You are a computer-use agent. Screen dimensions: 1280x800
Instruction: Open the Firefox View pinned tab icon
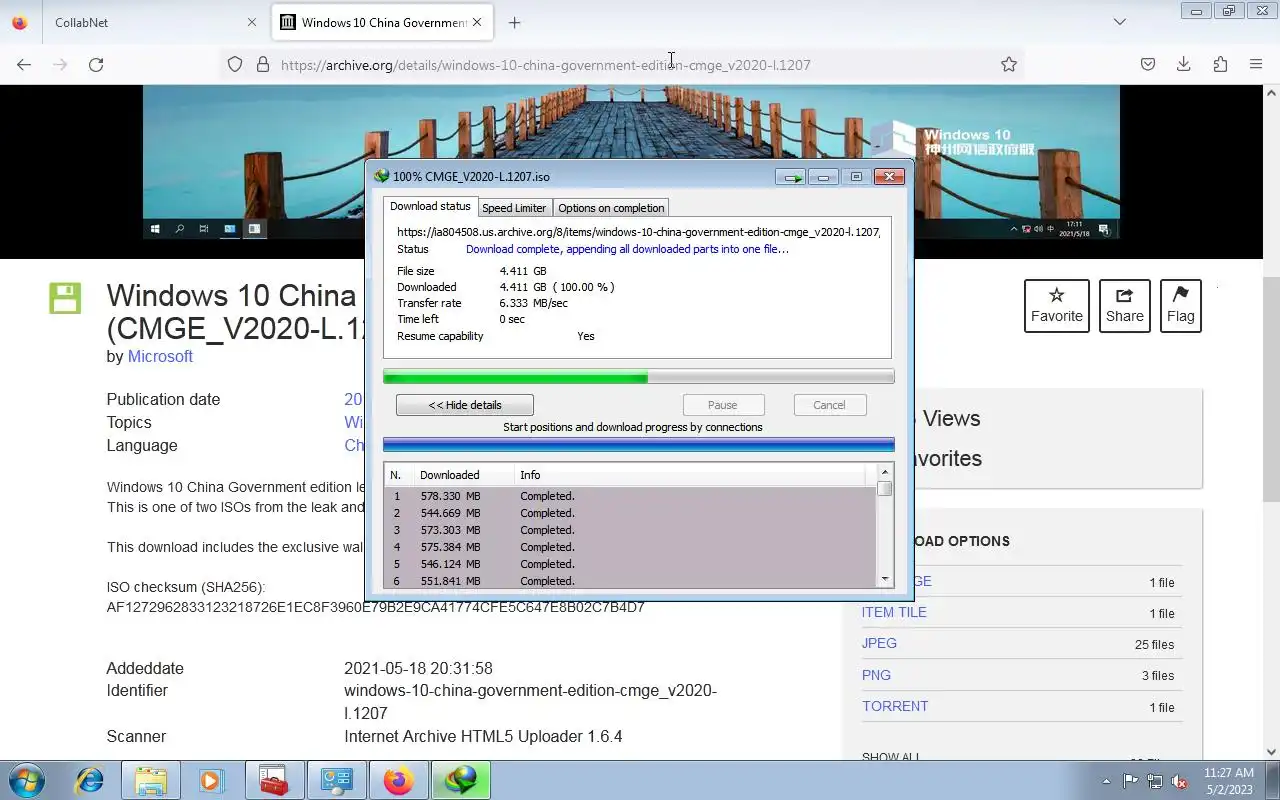tap(20, 22)
